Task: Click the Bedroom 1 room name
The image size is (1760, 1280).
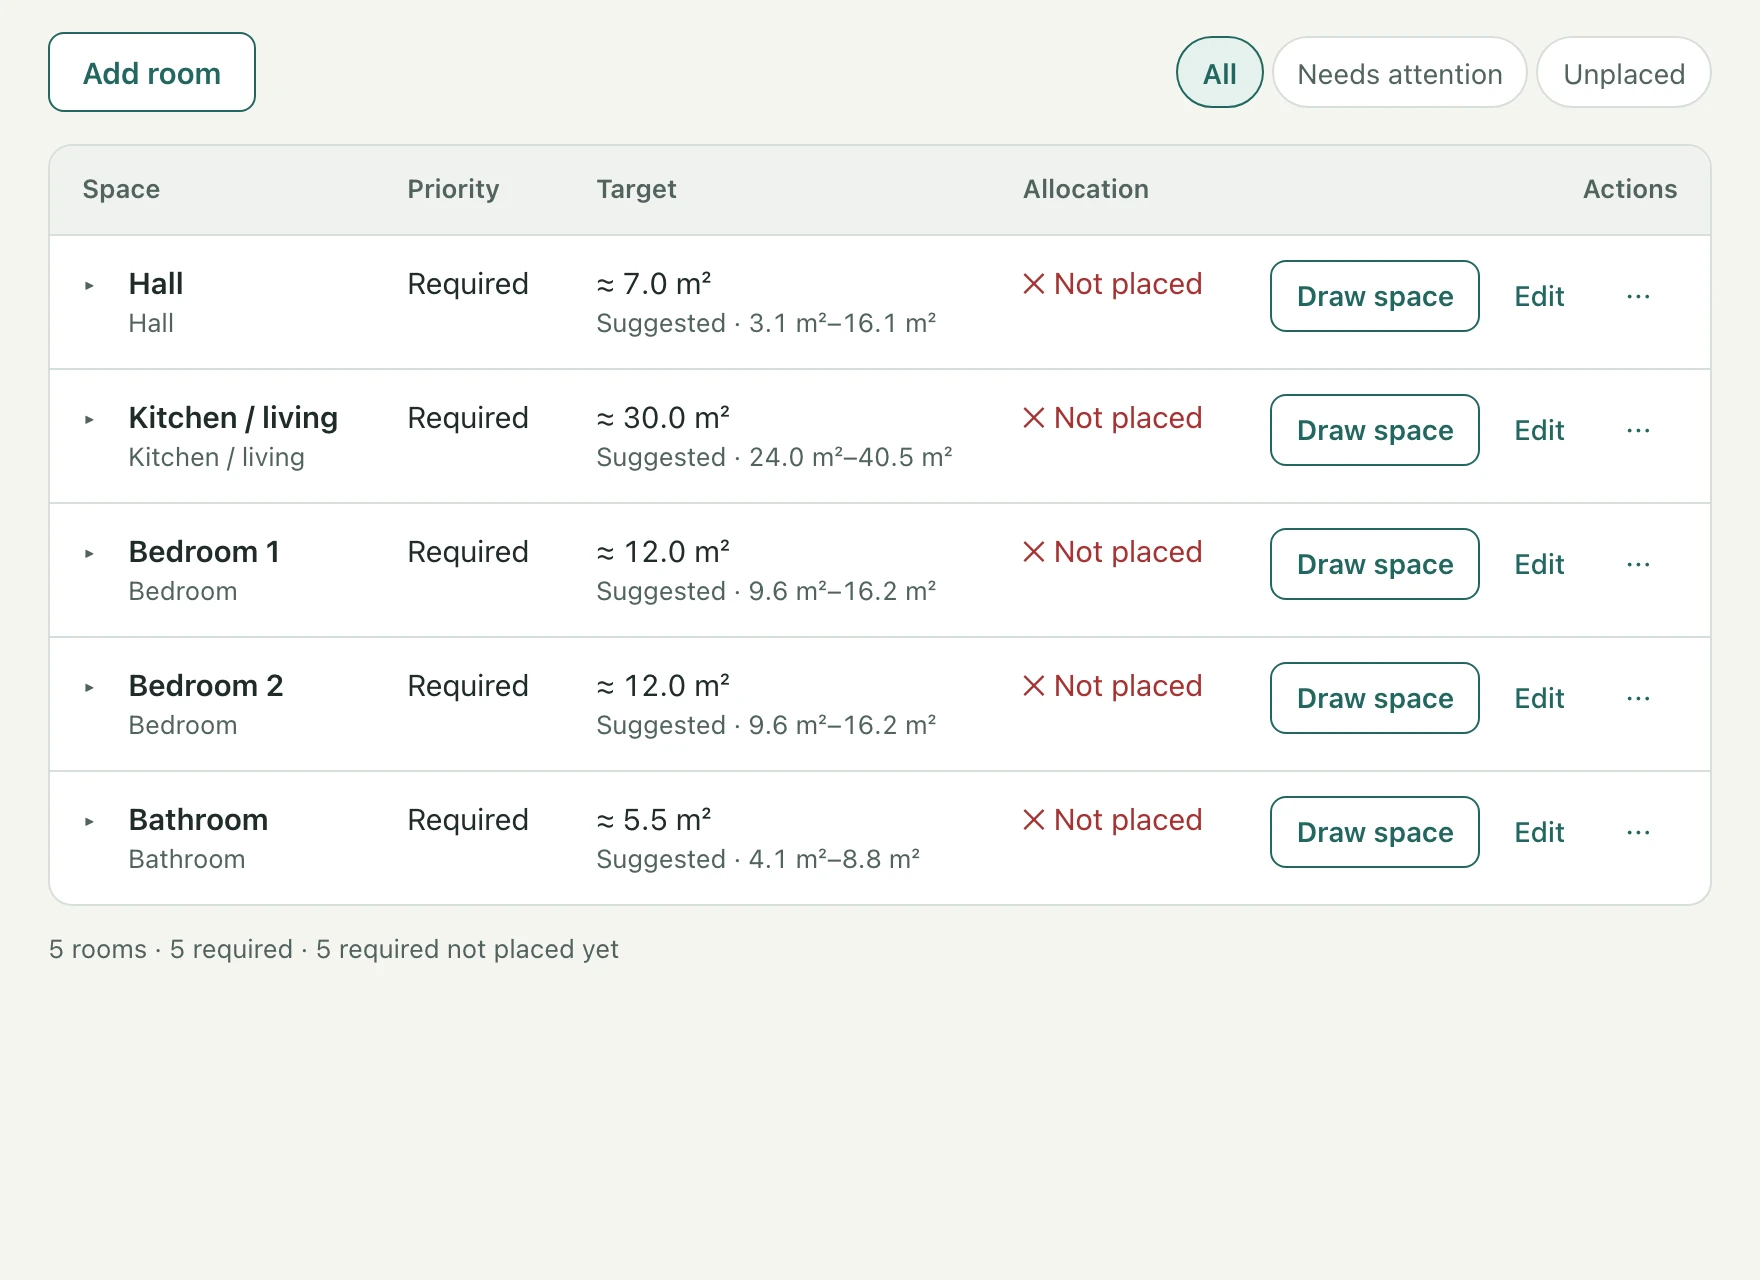Action: pyautogui.click(x=204, y=552)
